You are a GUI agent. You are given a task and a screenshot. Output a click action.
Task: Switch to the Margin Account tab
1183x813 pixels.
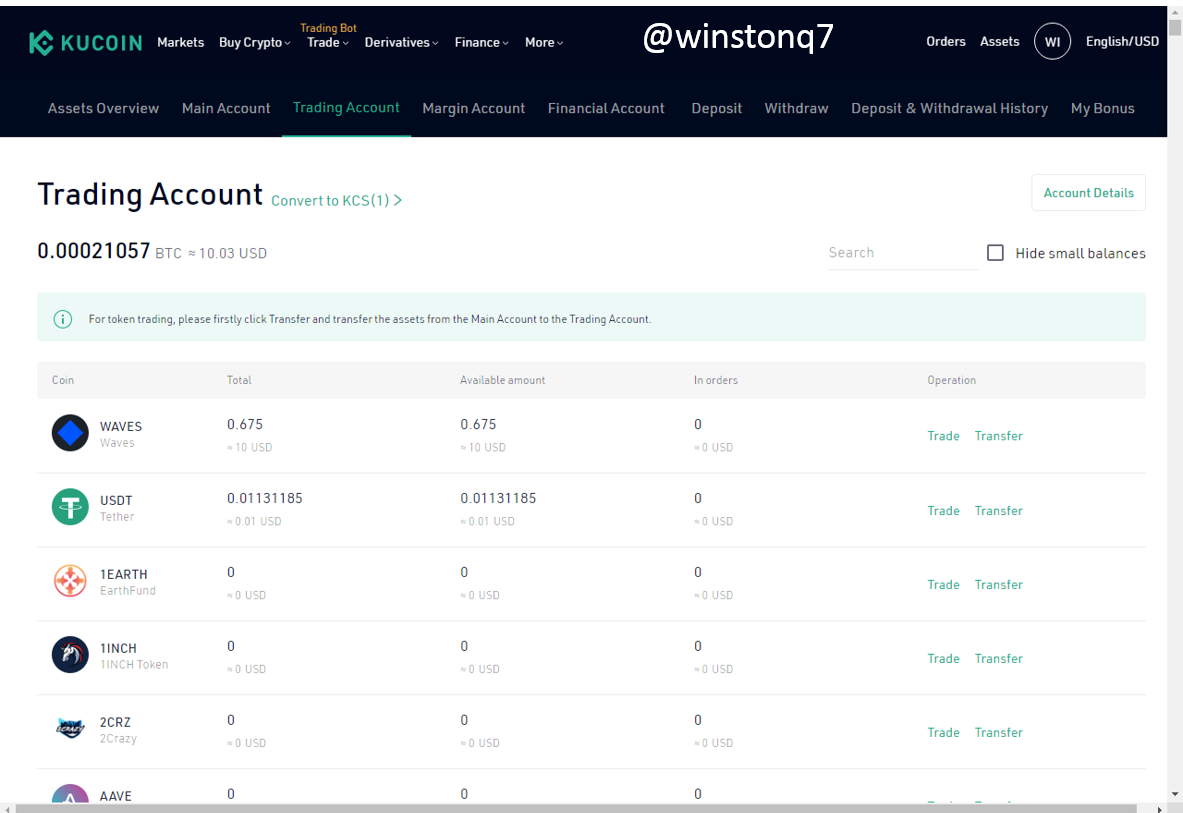click(x=473, y=109)
